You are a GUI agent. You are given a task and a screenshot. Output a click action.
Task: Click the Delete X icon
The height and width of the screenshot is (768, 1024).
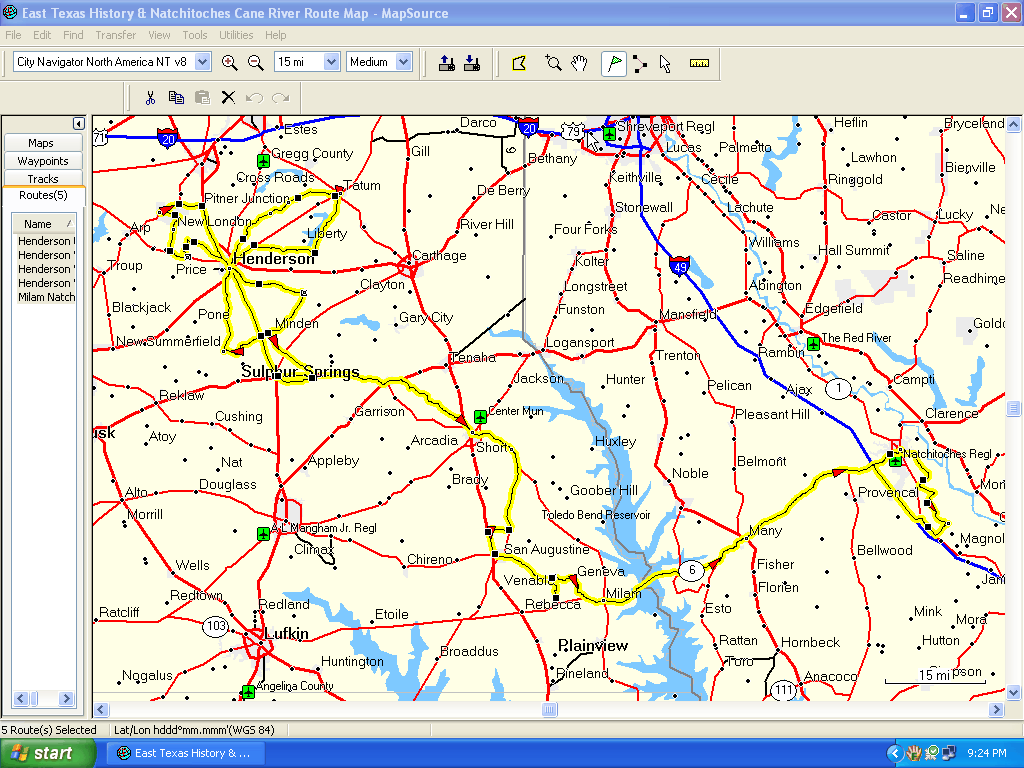[228, 97]
